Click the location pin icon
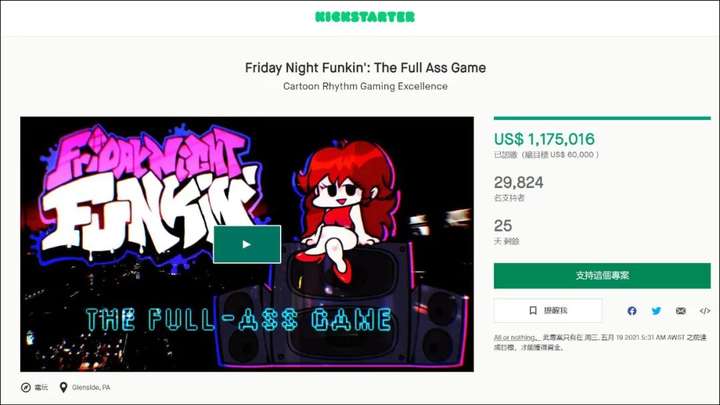The image size is (720, 405). pos(63,388)
